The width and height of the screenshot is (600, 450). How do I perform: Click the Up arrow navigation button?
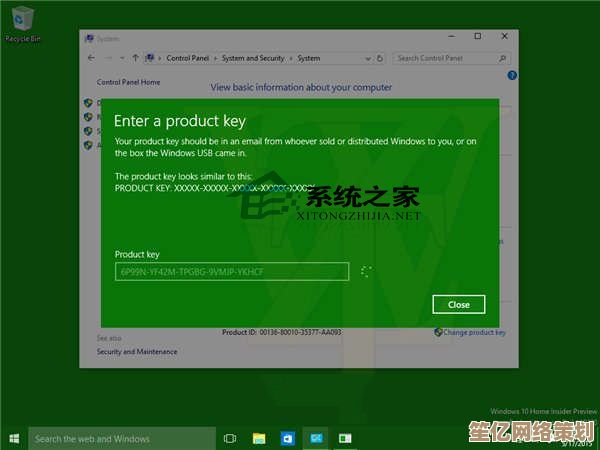[x=135, y=58]
